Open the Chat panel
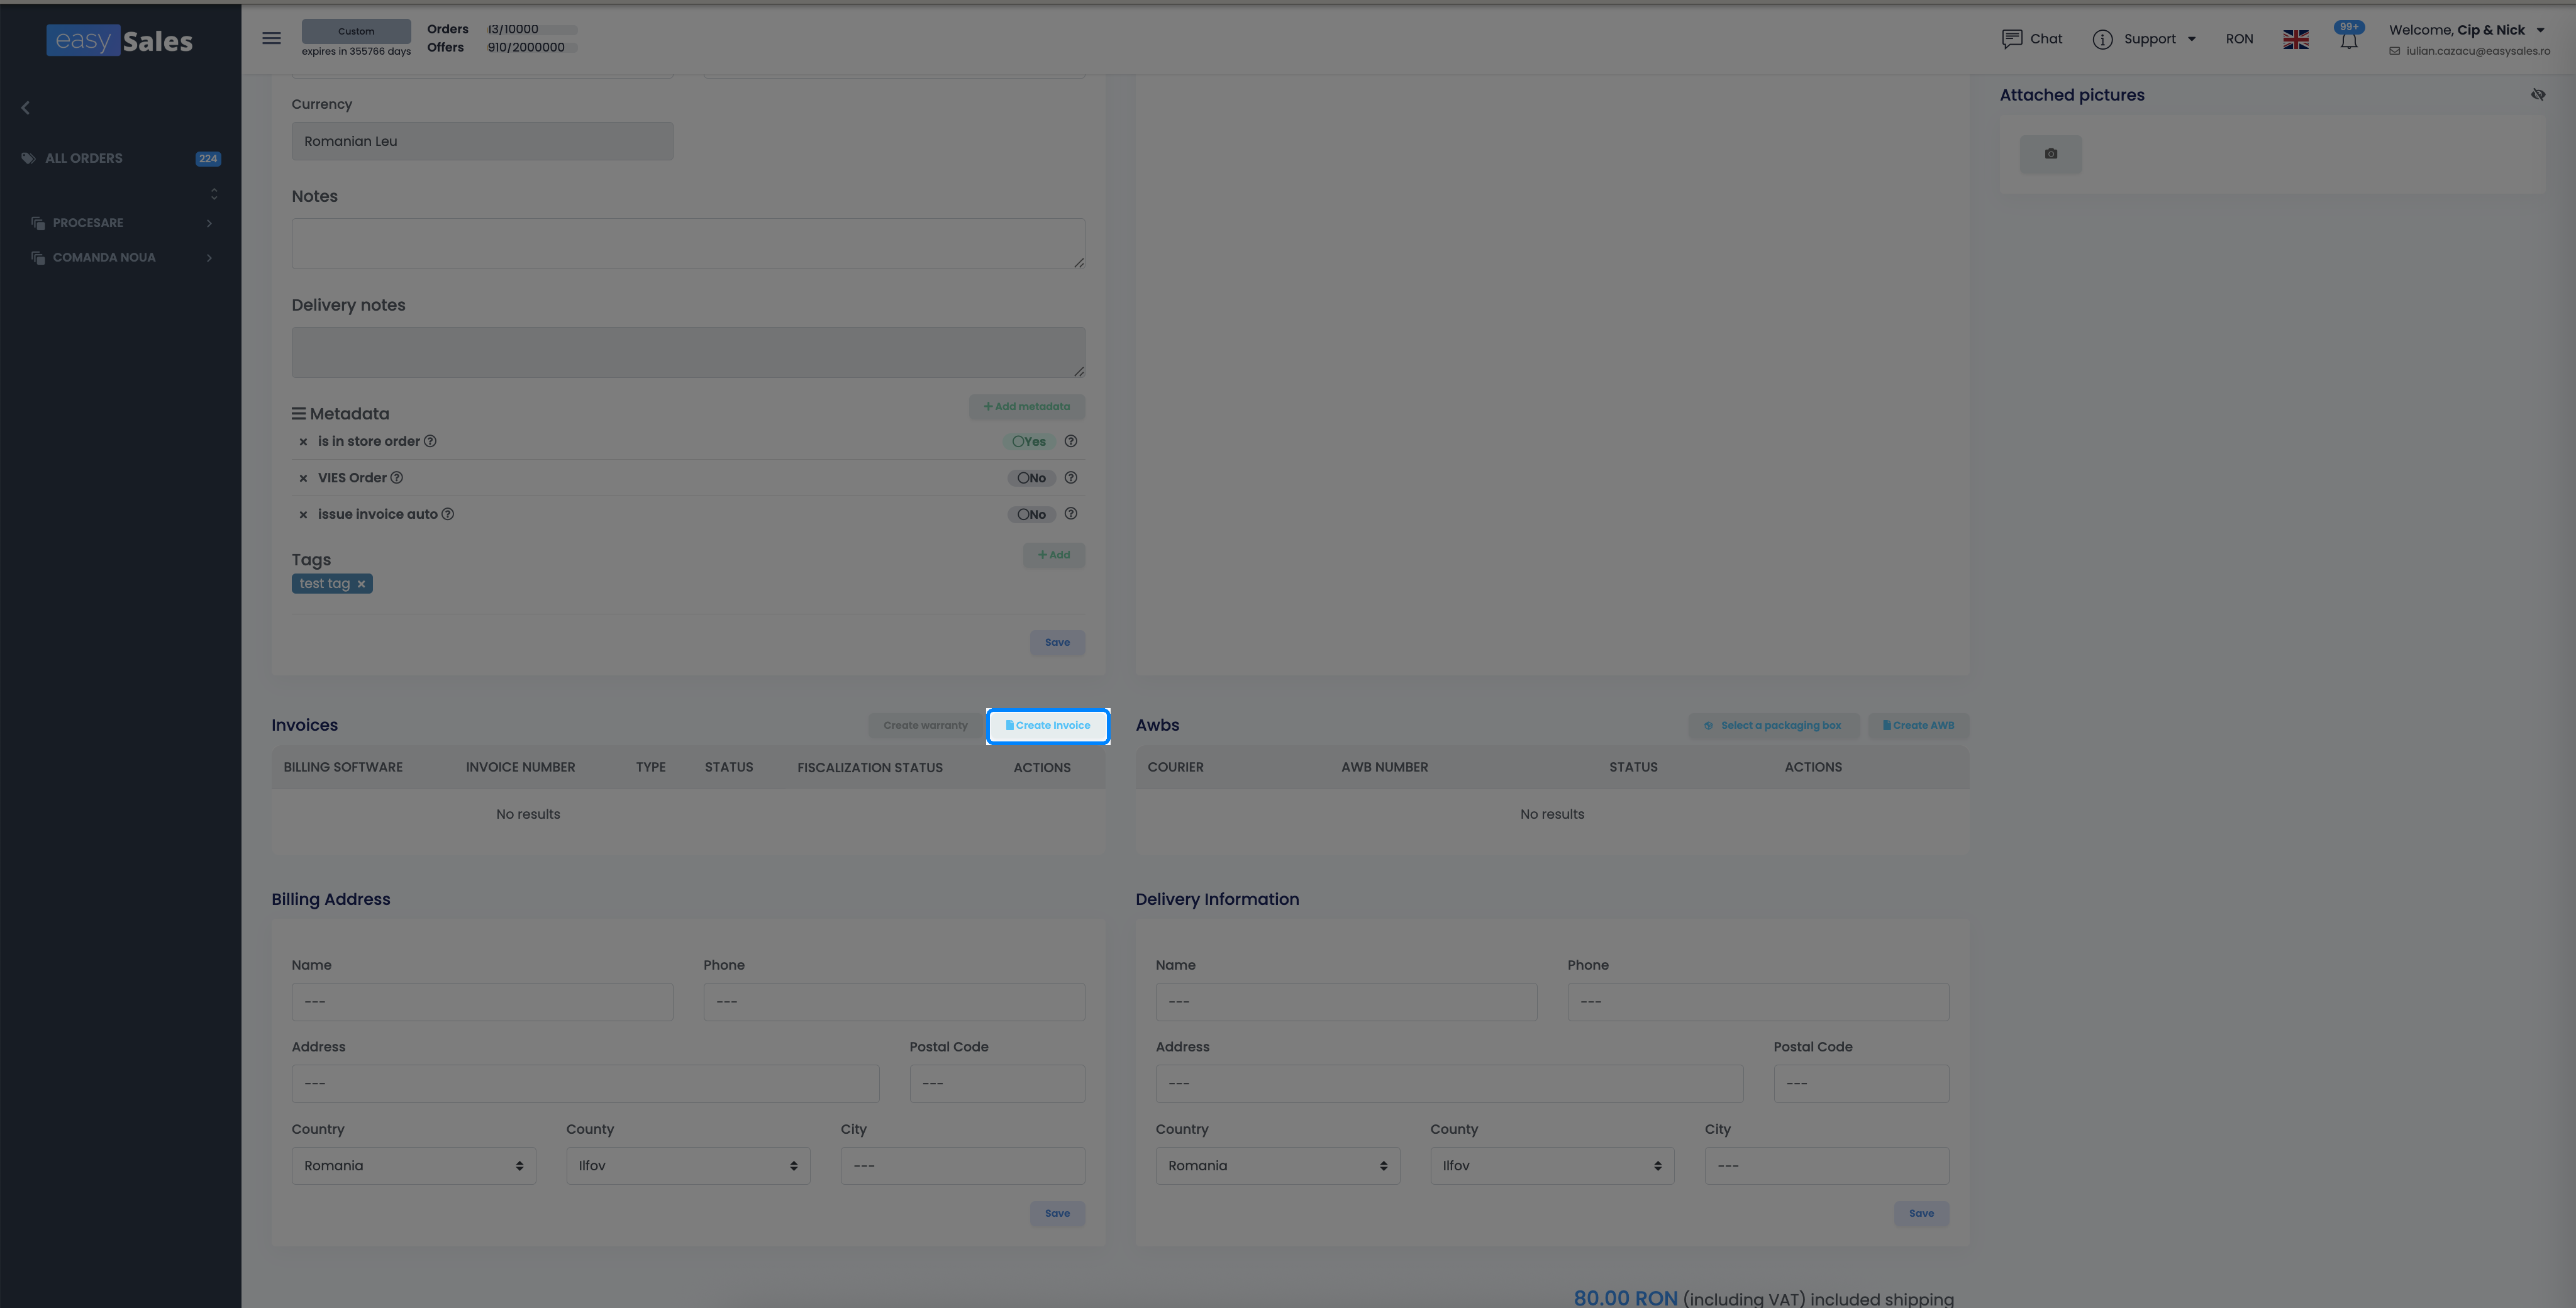Image resolution: width=2576 pixels, height=1308 pixels. (2031, 39)
